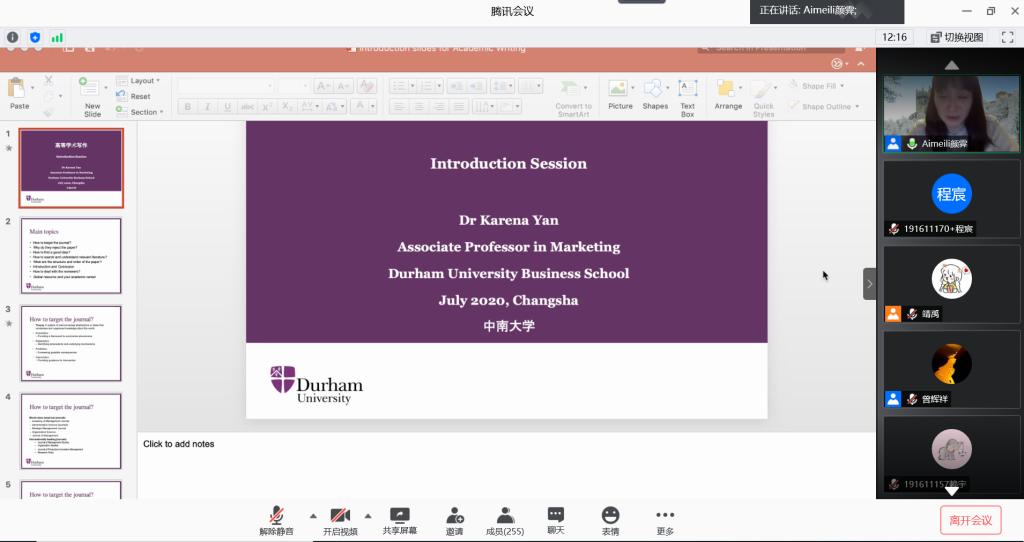Collapse the participant video sidebar
The height and width of the screenshot is (542, 1024).
[869, 284]
